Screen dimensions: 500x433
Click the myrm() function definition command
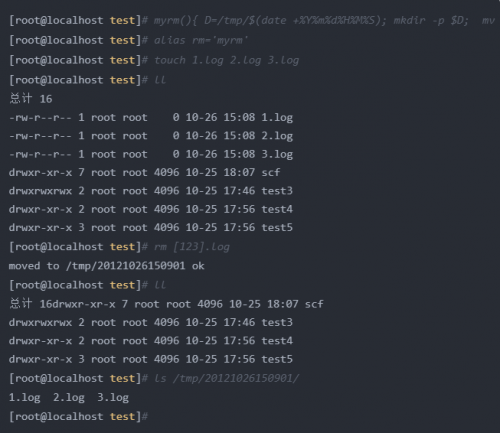click(324, 21)
